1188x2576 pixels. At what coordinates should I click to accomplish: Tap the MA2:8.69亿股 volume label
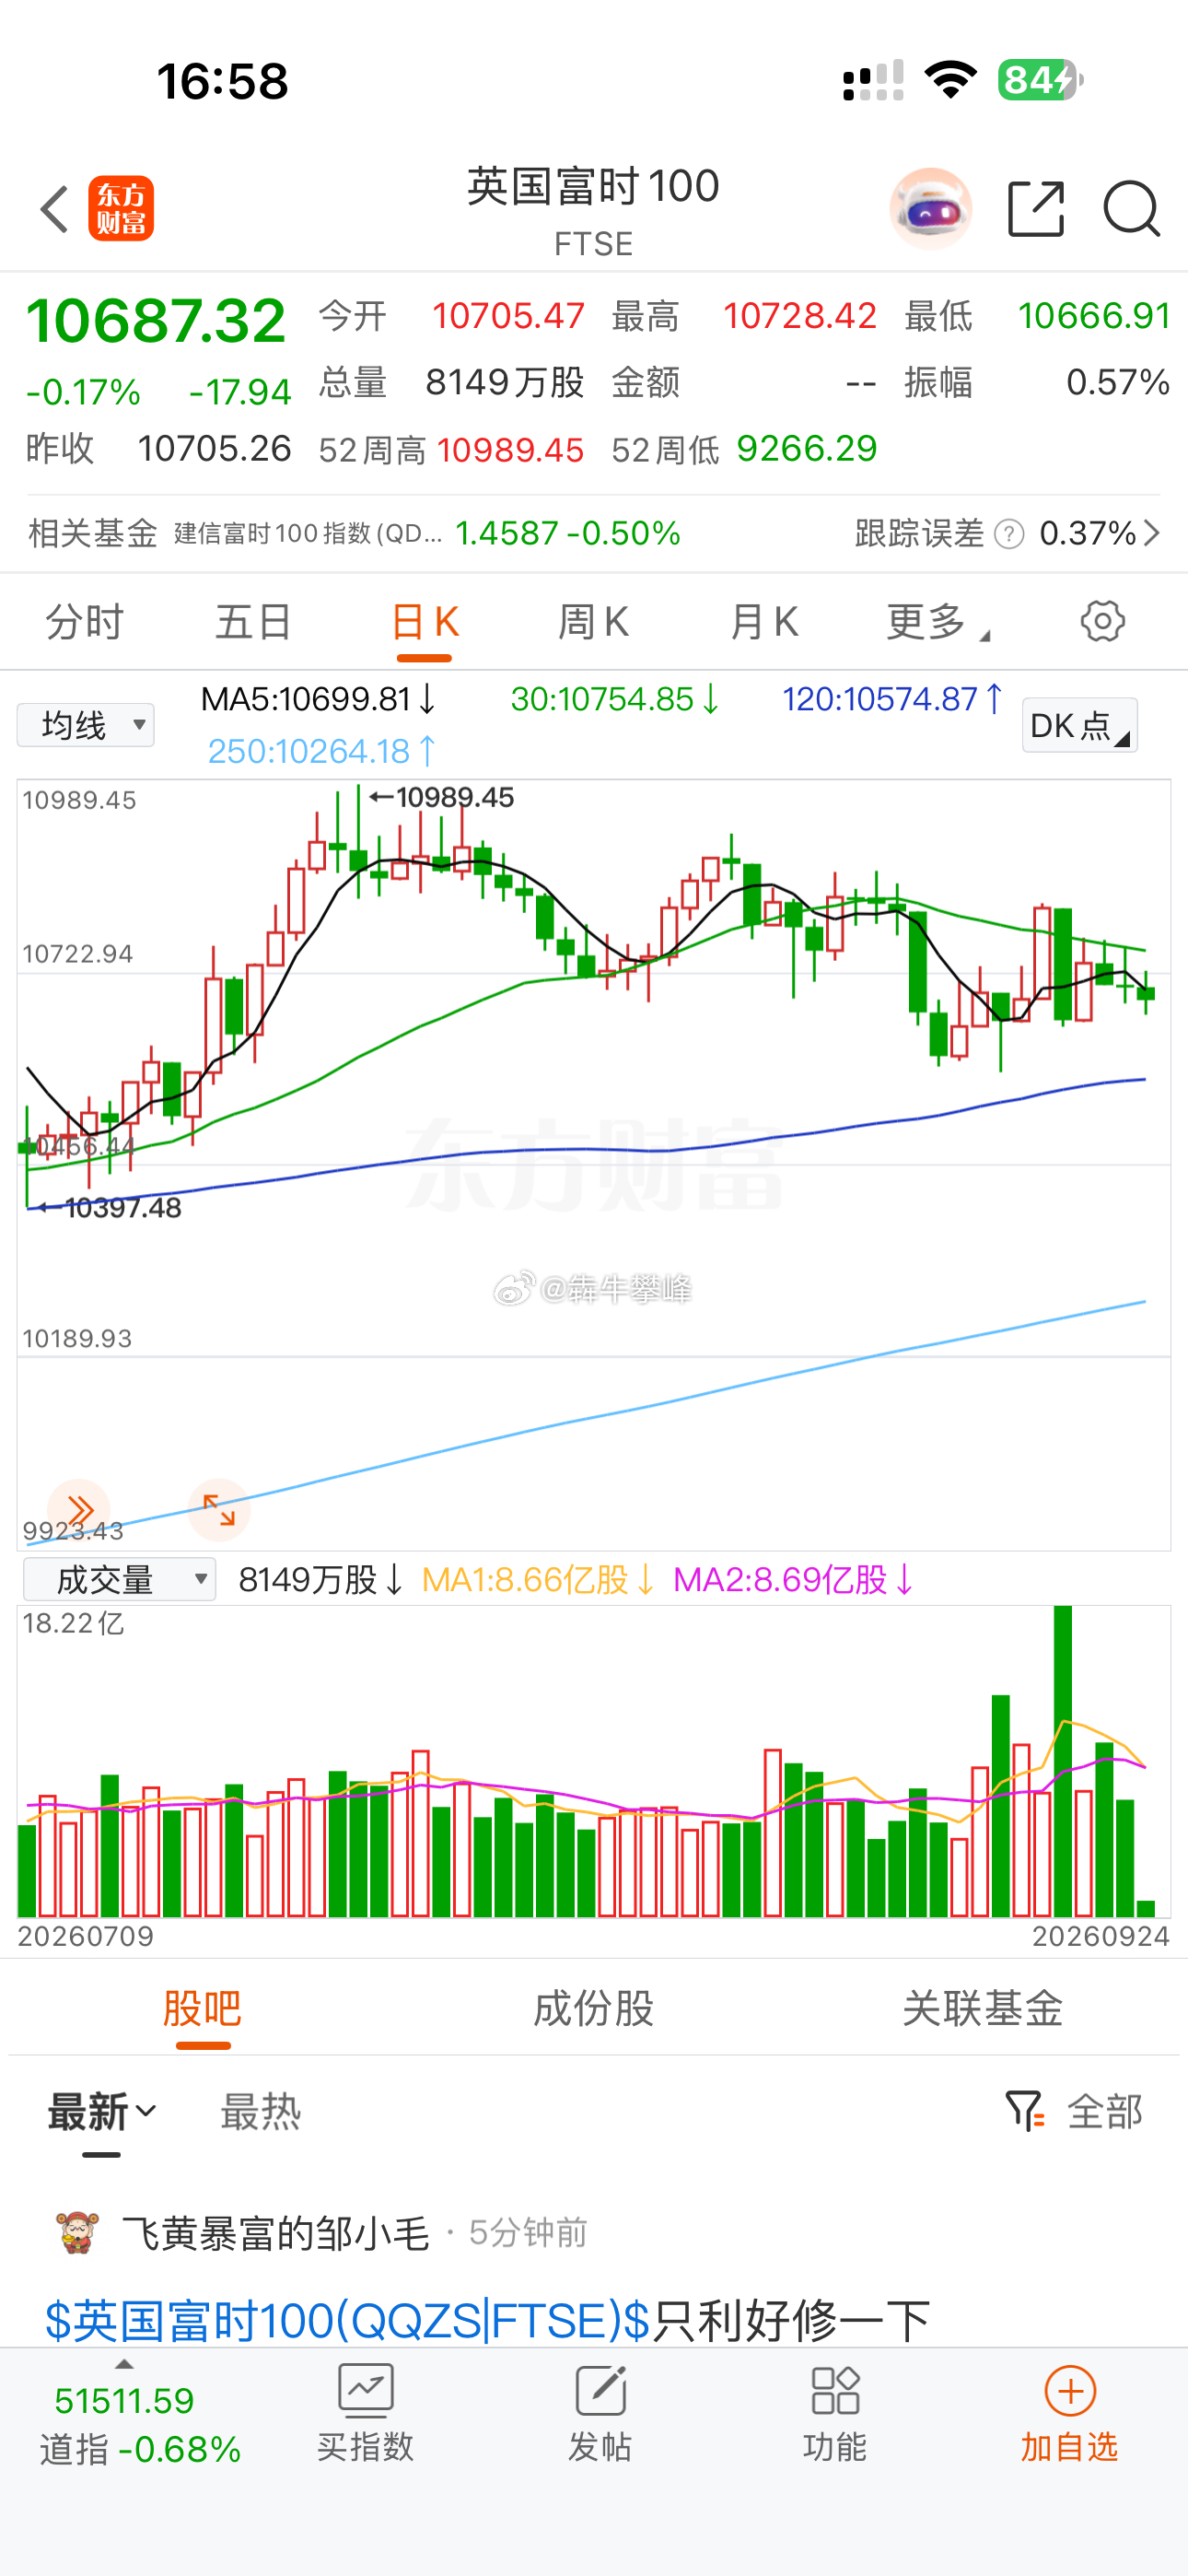[x=793, y=1580]
